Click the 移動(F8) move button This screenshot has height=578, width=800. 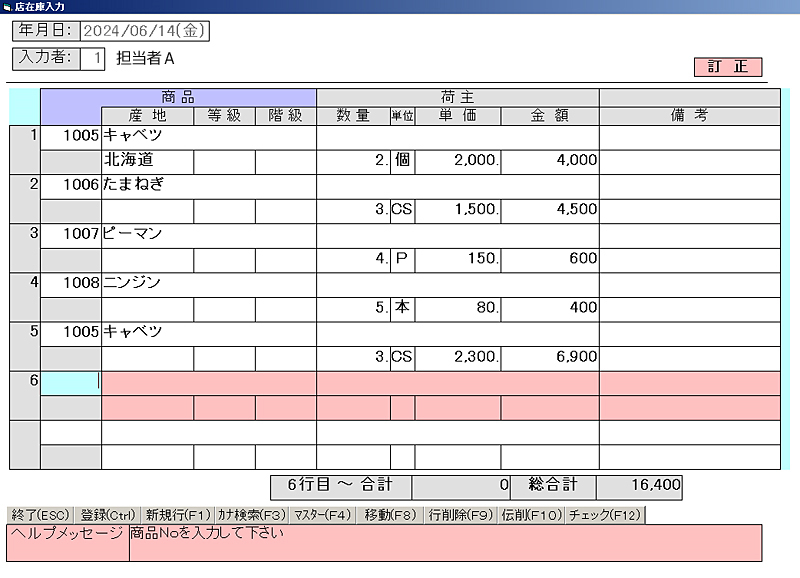click(x=389, y=515)
